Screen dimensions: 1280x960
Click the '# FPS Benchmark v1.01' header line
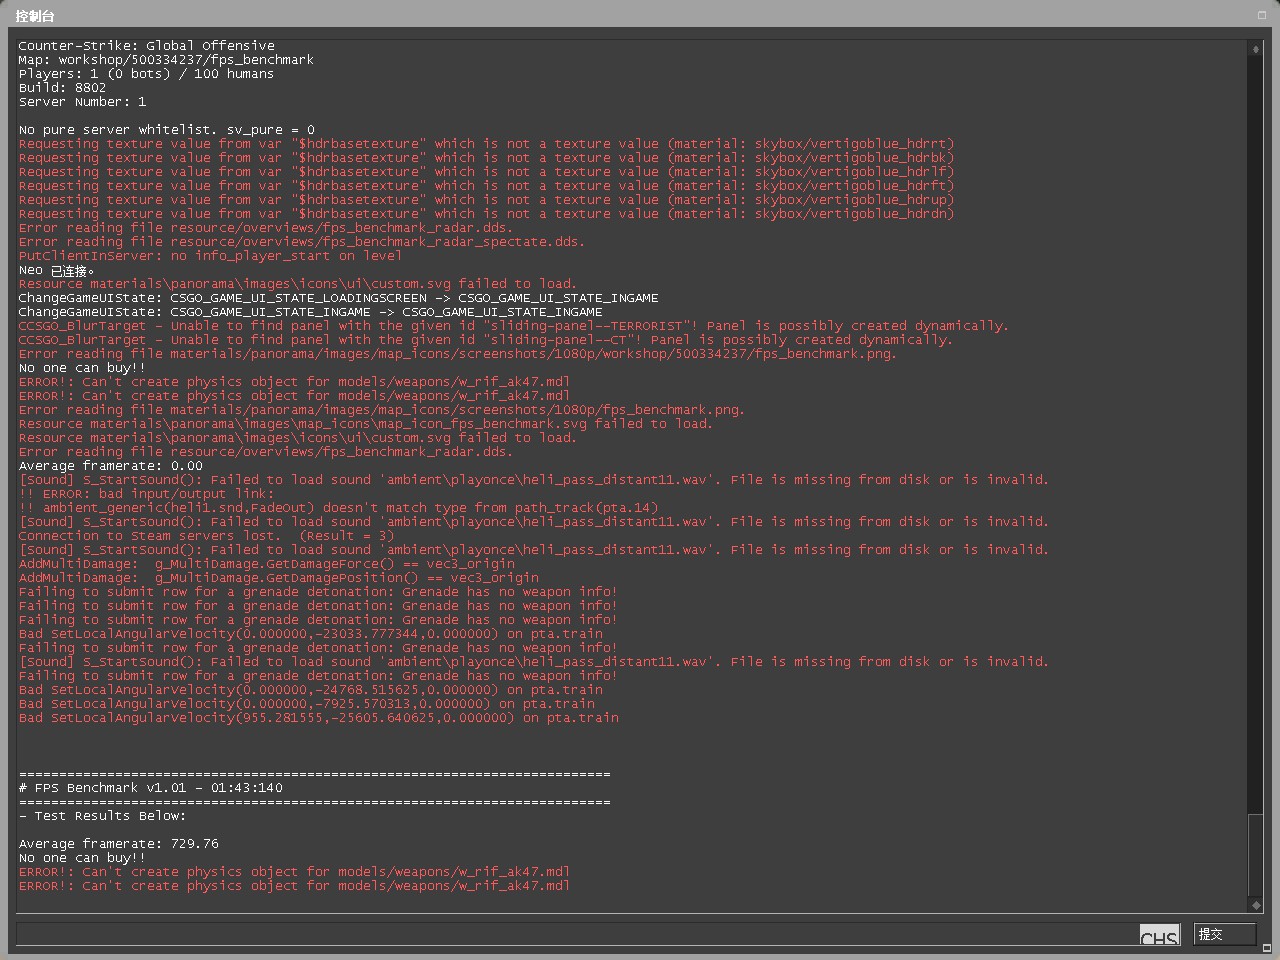(x=150, y=788)
